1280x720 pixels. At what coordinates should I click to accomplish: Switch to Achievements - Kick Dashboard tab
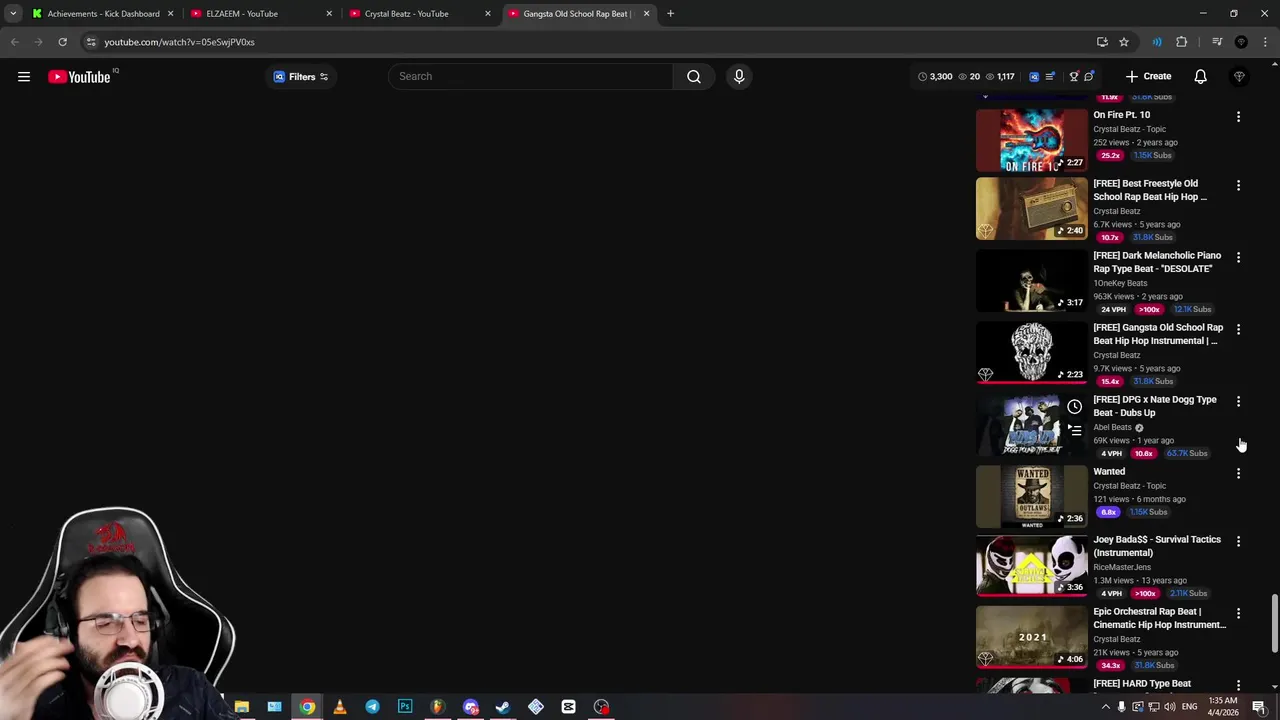pyautogui.click(x=104, y=14)
